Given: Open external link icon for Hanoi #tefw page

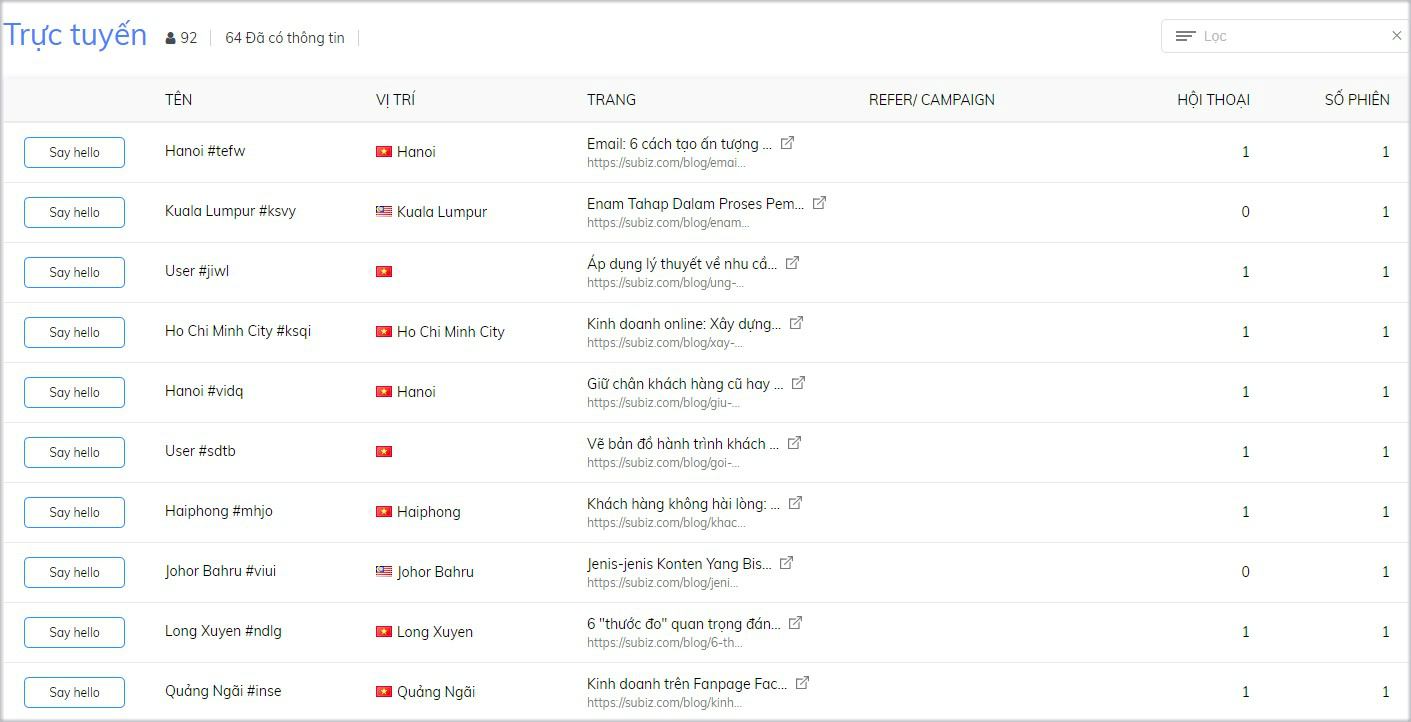Looking at the screenshot, I should pyautogui.click(x=787, y=143).
